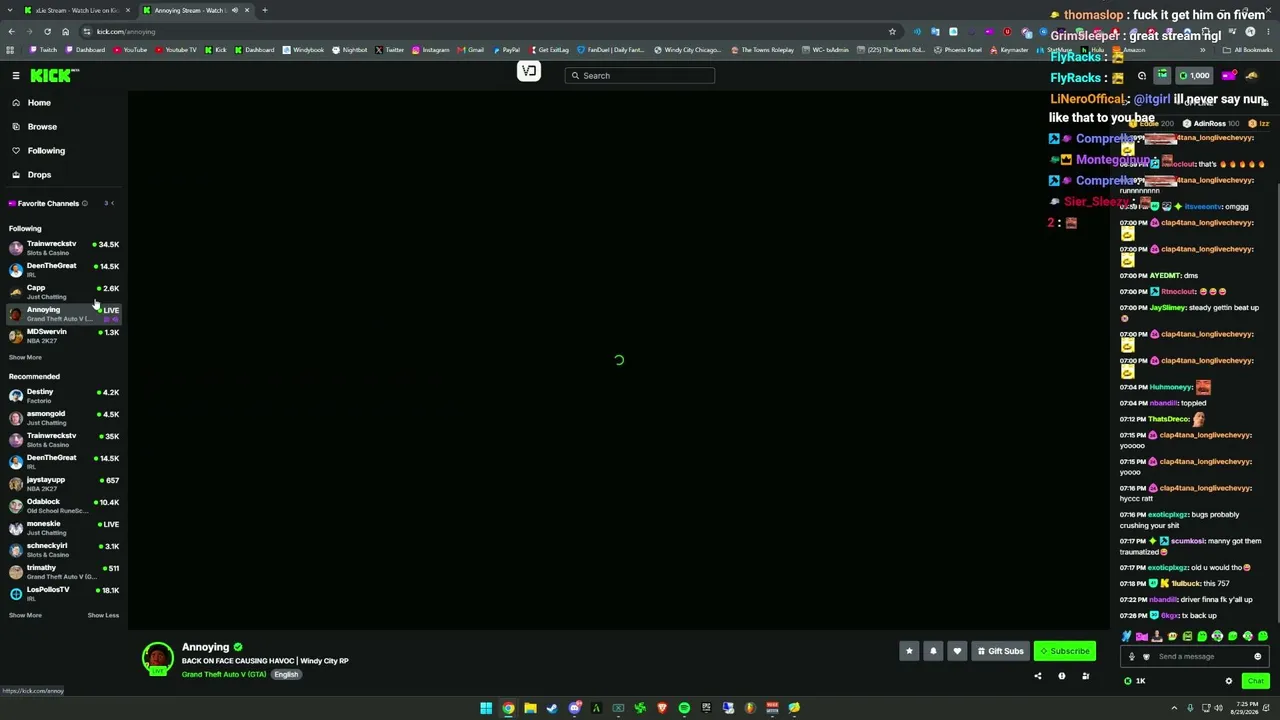The image size is (1280, 720).
Task: Open Brave browser from the taskbar
Action: click(x=662, y=708)
